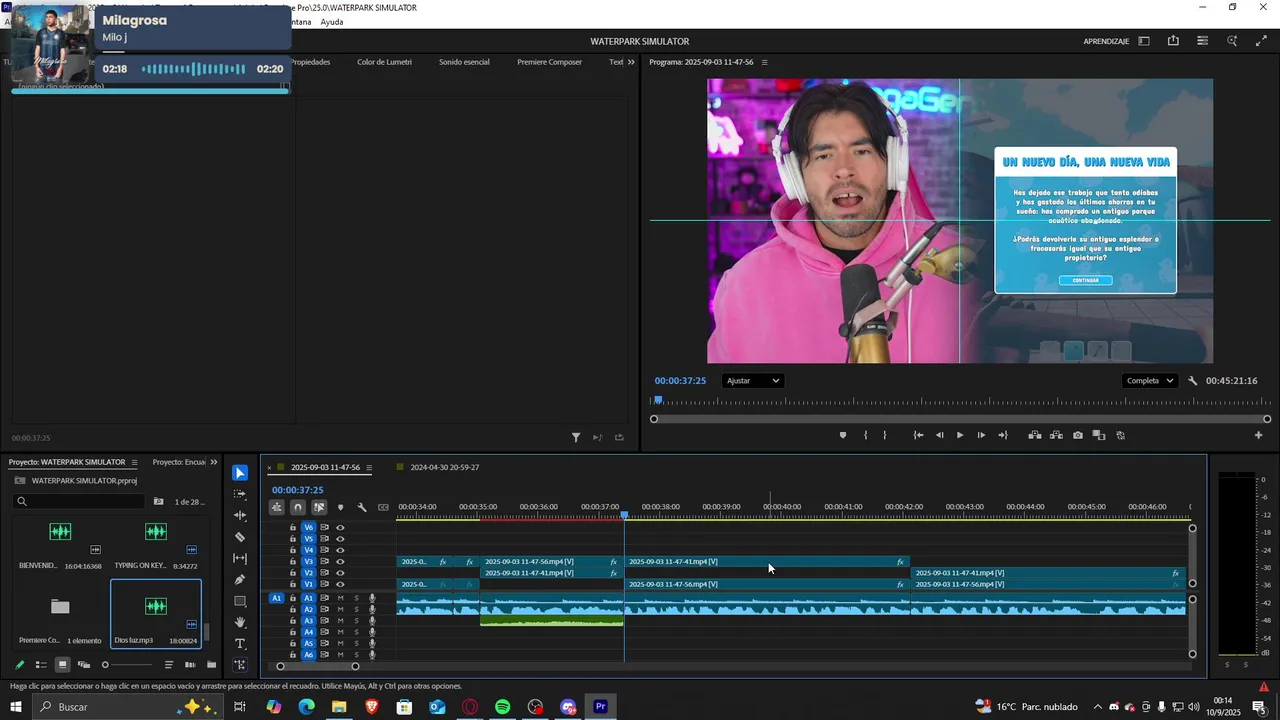Open the Ayuda menu

[x=332, y=22]
